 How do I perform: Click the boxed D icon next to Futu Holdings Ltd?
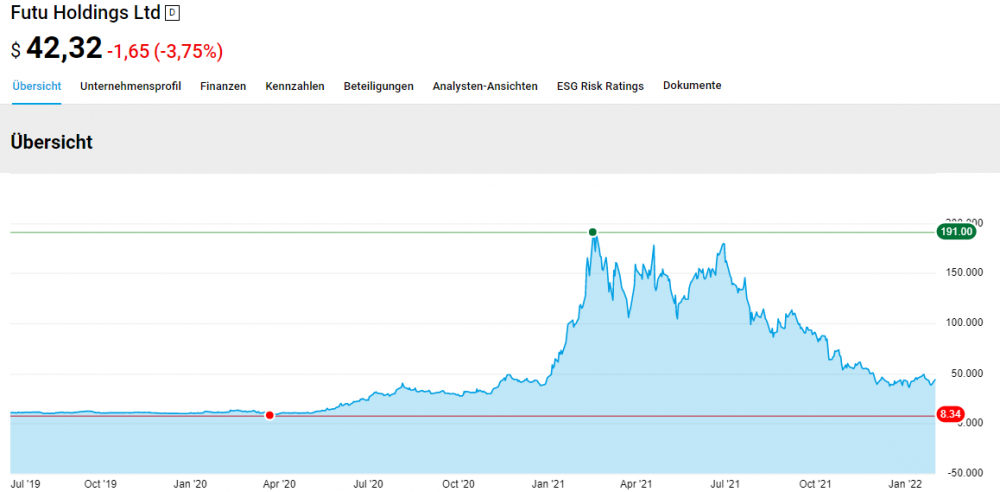tap(172, 13)
